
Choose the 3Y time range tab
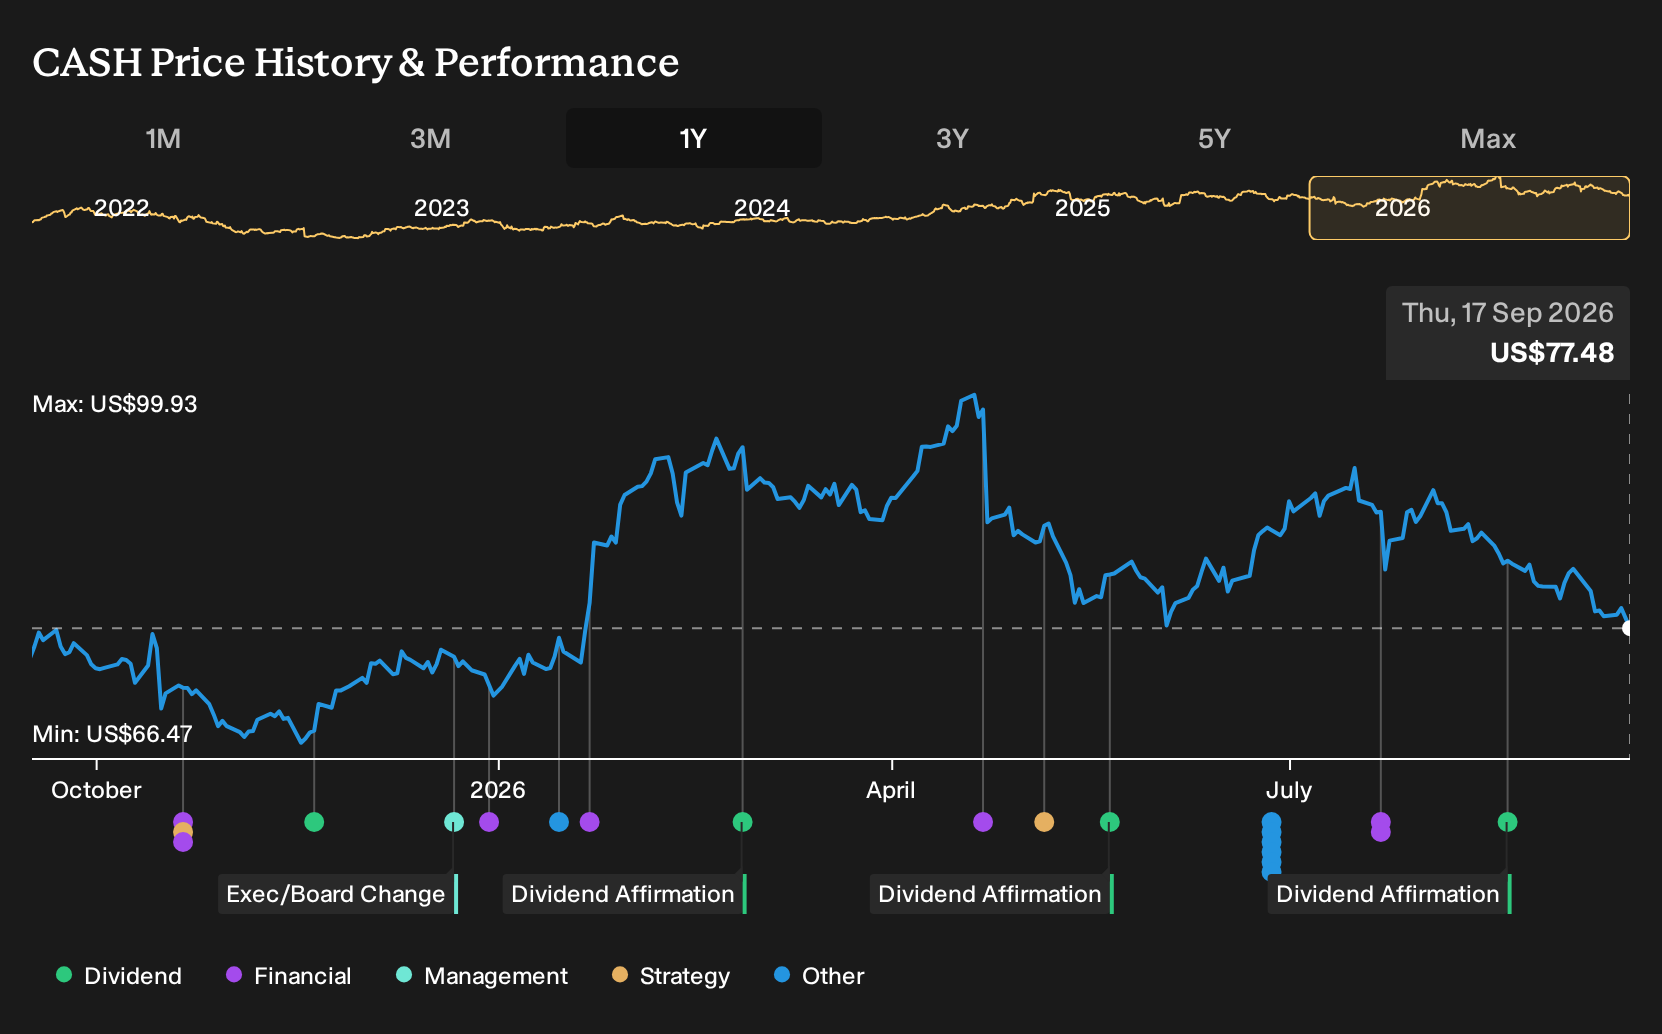(x=952, y=139)
